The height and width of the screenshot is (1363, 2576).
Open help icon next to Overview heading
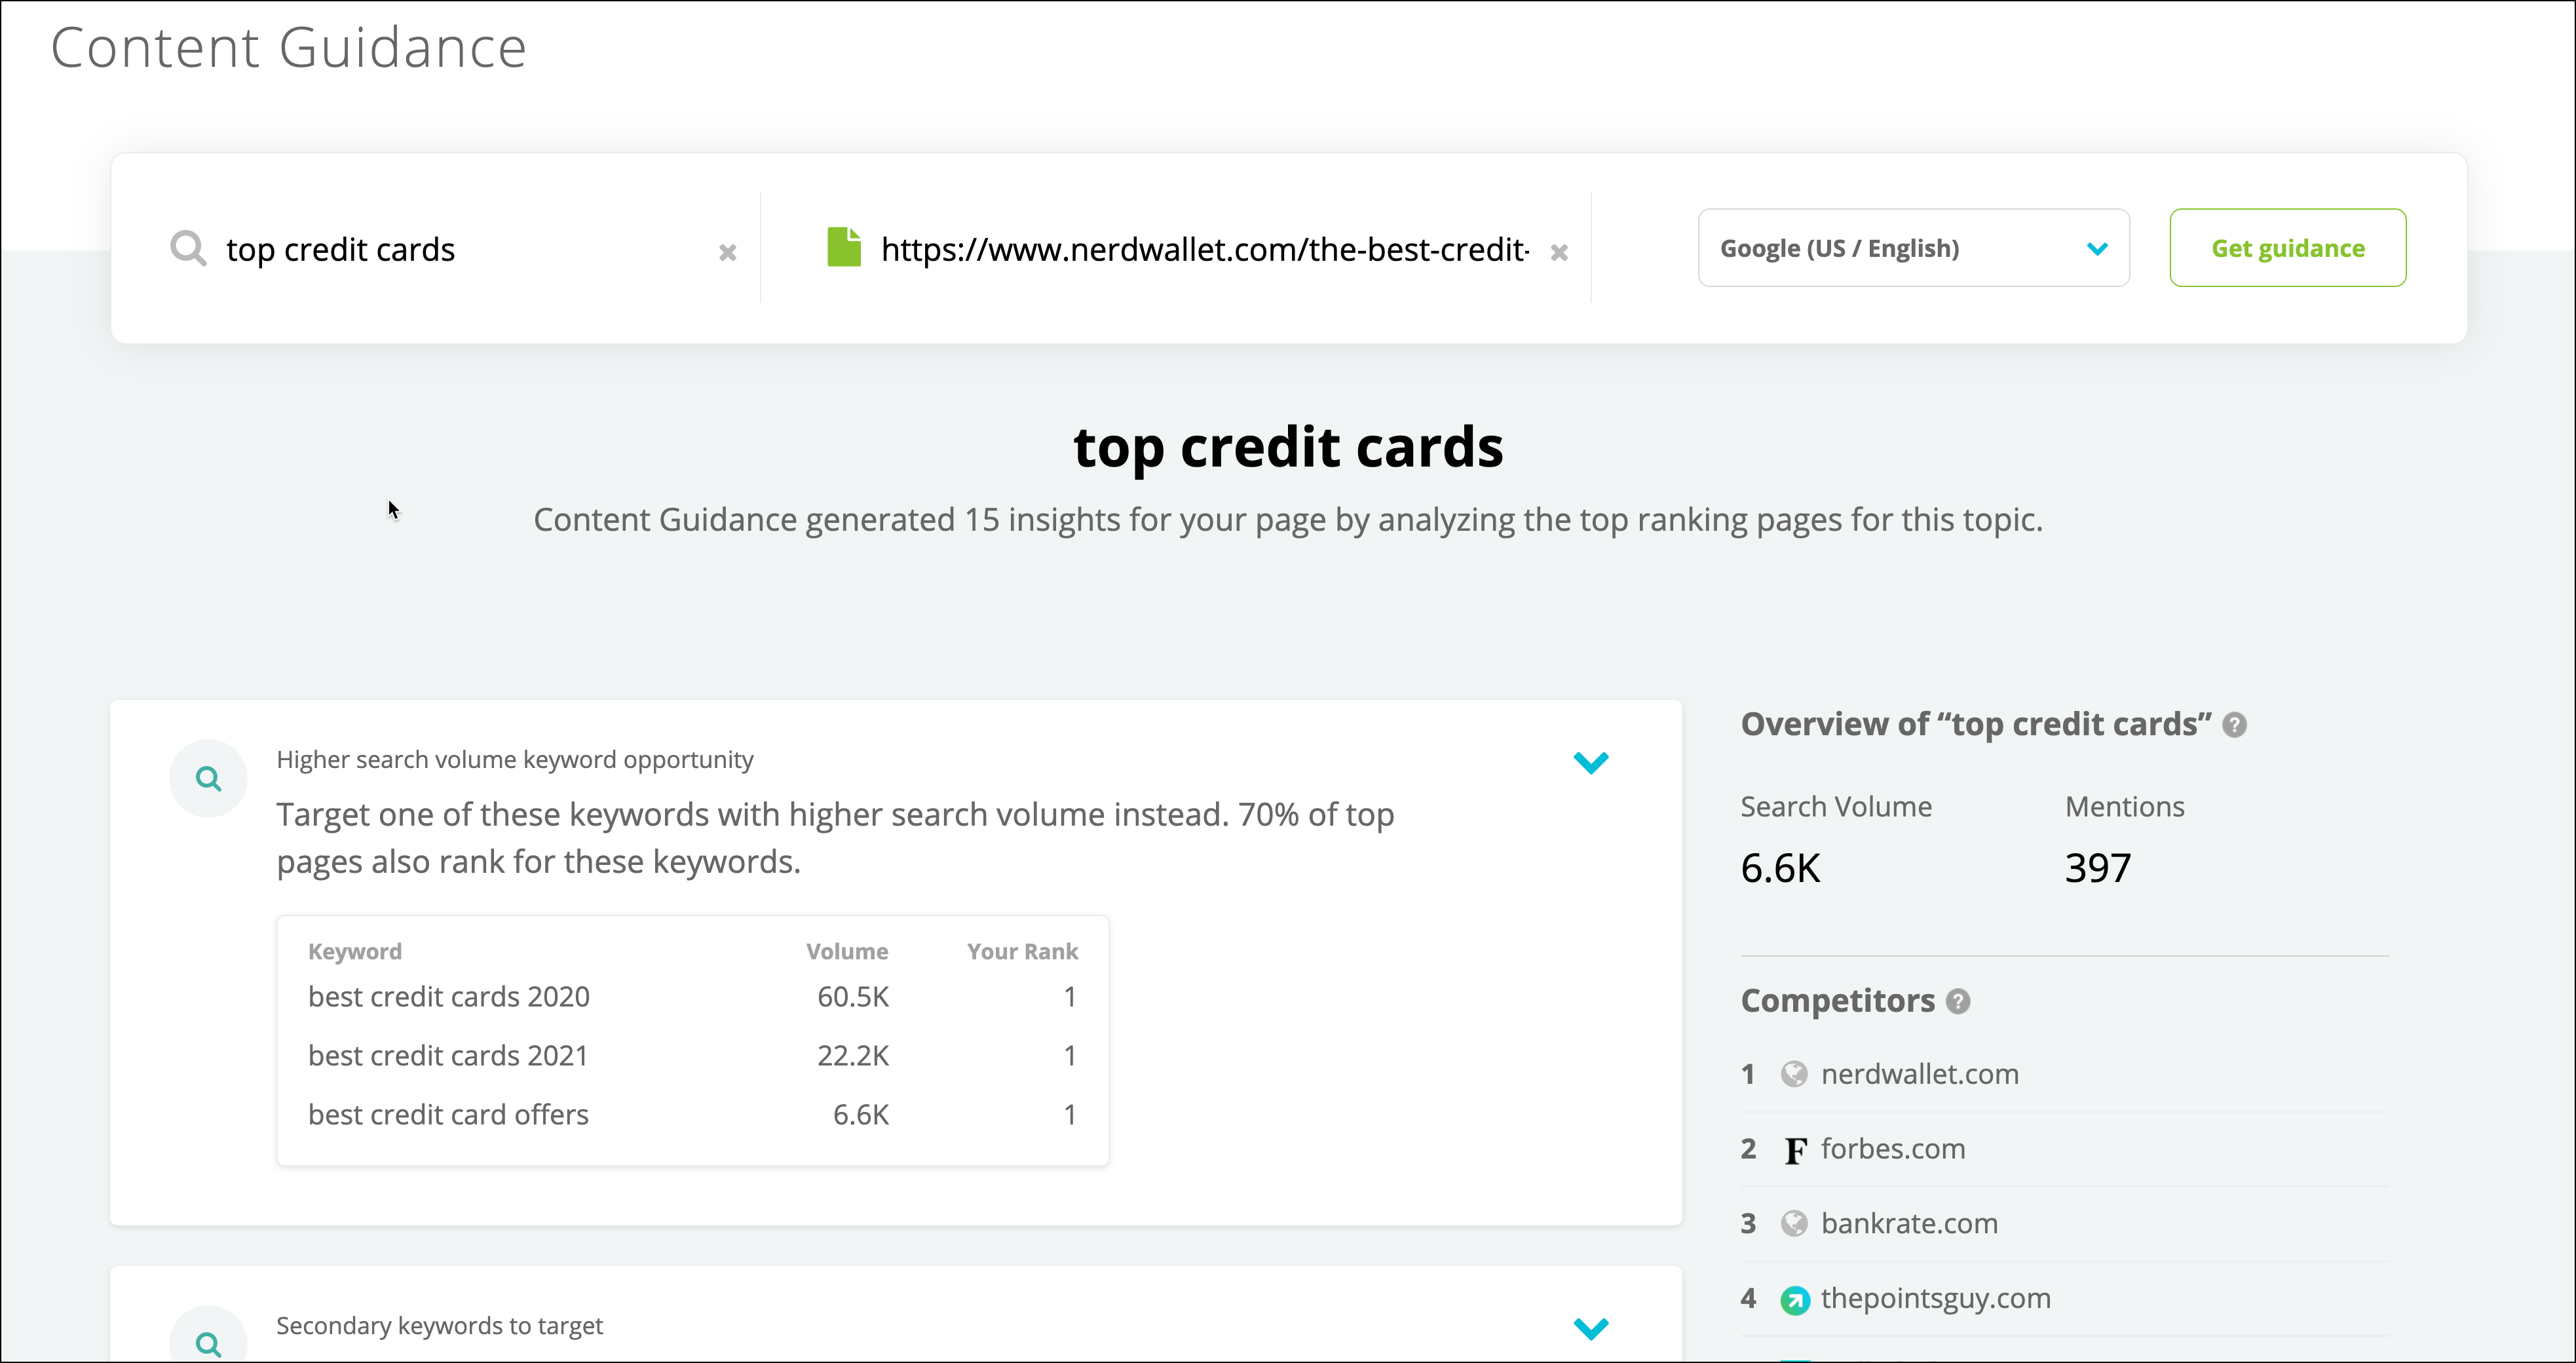[x=2235, y=725]
